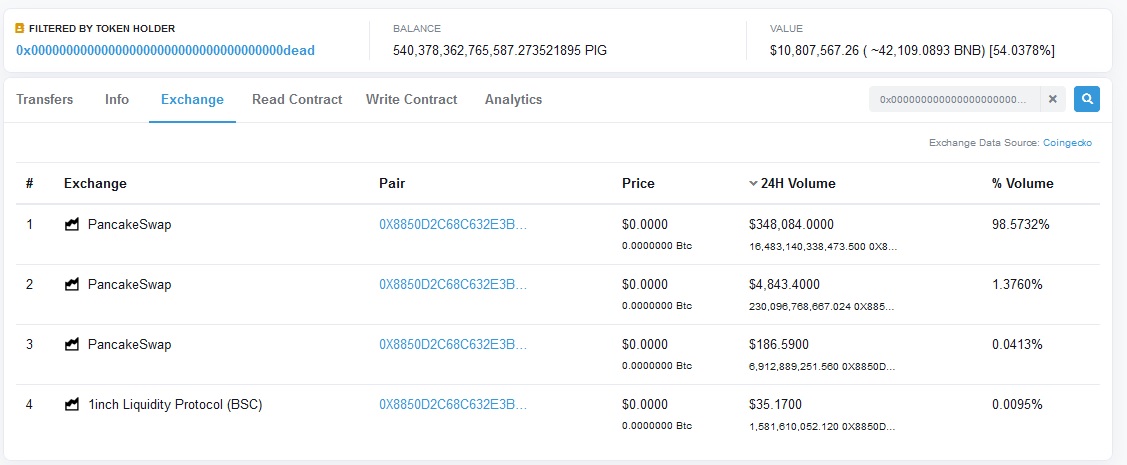1127x465 pixels.
Task: Switch to the Transfers tab
Action: click(45, 100)
